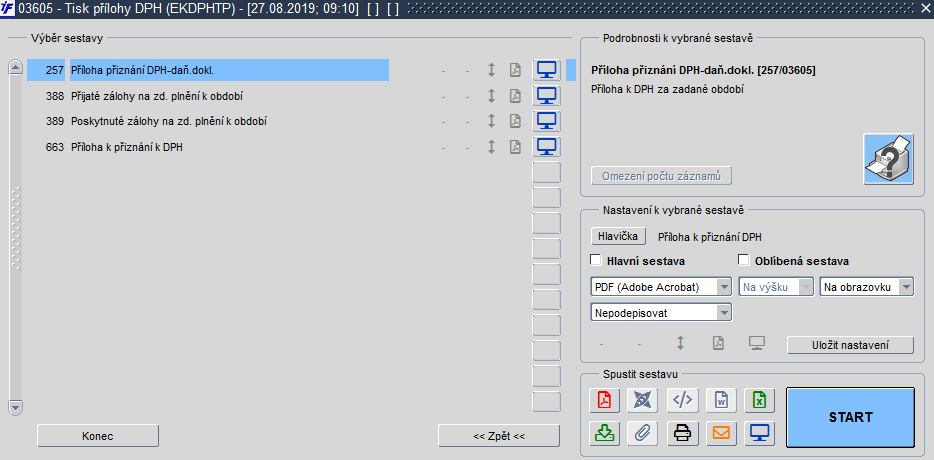Screen dimensions: 934x460
Task: Click the Hlavička button
Action: pyautogui.click(x=618, y=236)
